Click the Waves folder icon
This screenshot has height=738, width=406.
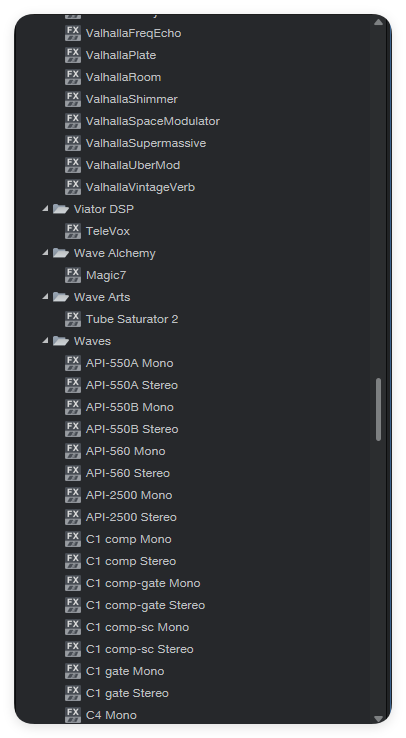pyautogui.click(x=61, y=341)
